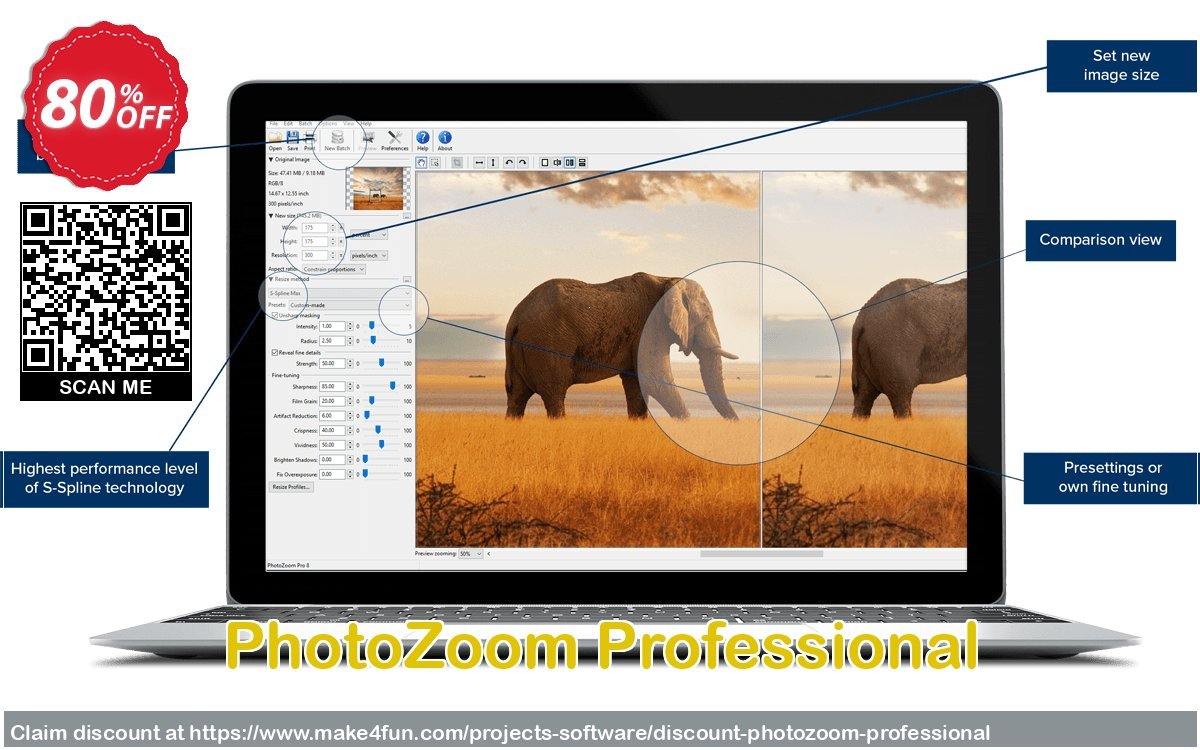Click New size options ellipsis button
This screenshot has height=750, width=1200.
(x=407, y=216)
